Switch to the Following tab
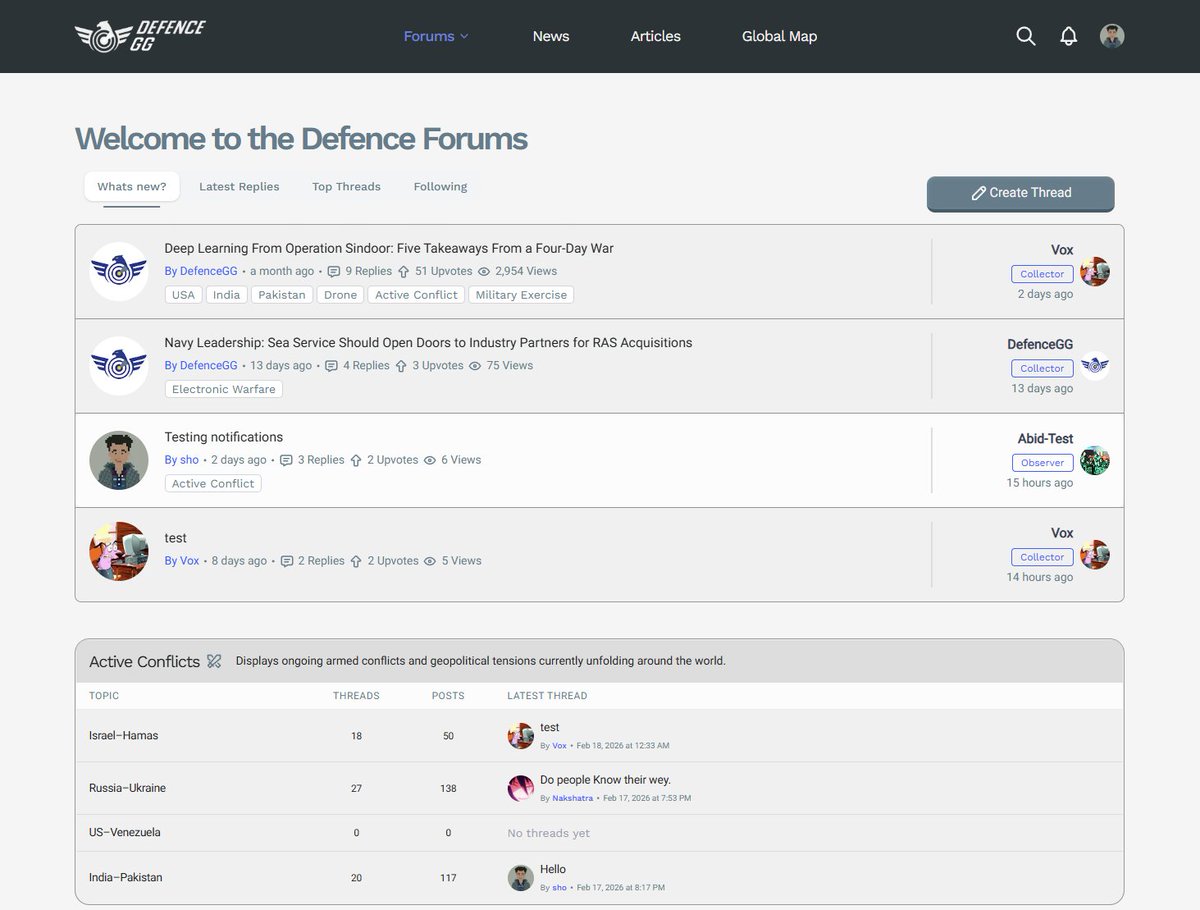 [440, 186]
